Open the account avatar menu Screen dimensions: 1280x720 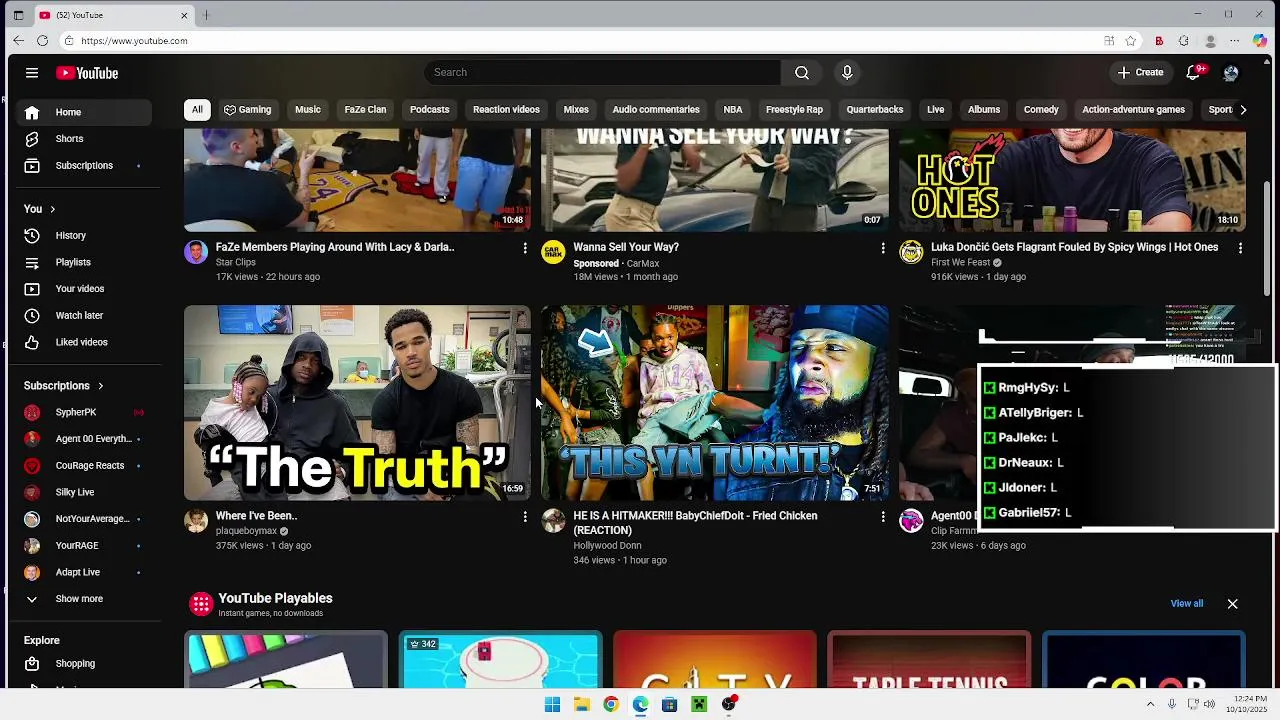click(x=1231, y=73)
